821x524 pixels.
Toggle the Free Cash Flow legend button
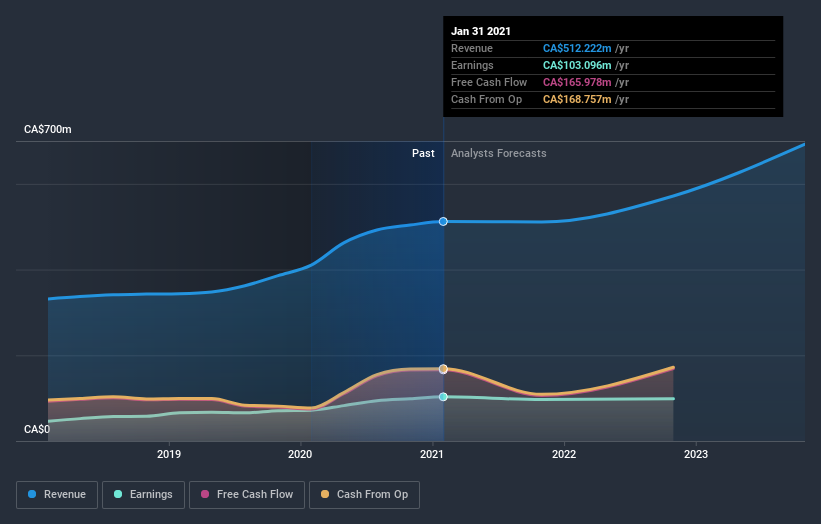coord(247,495)
